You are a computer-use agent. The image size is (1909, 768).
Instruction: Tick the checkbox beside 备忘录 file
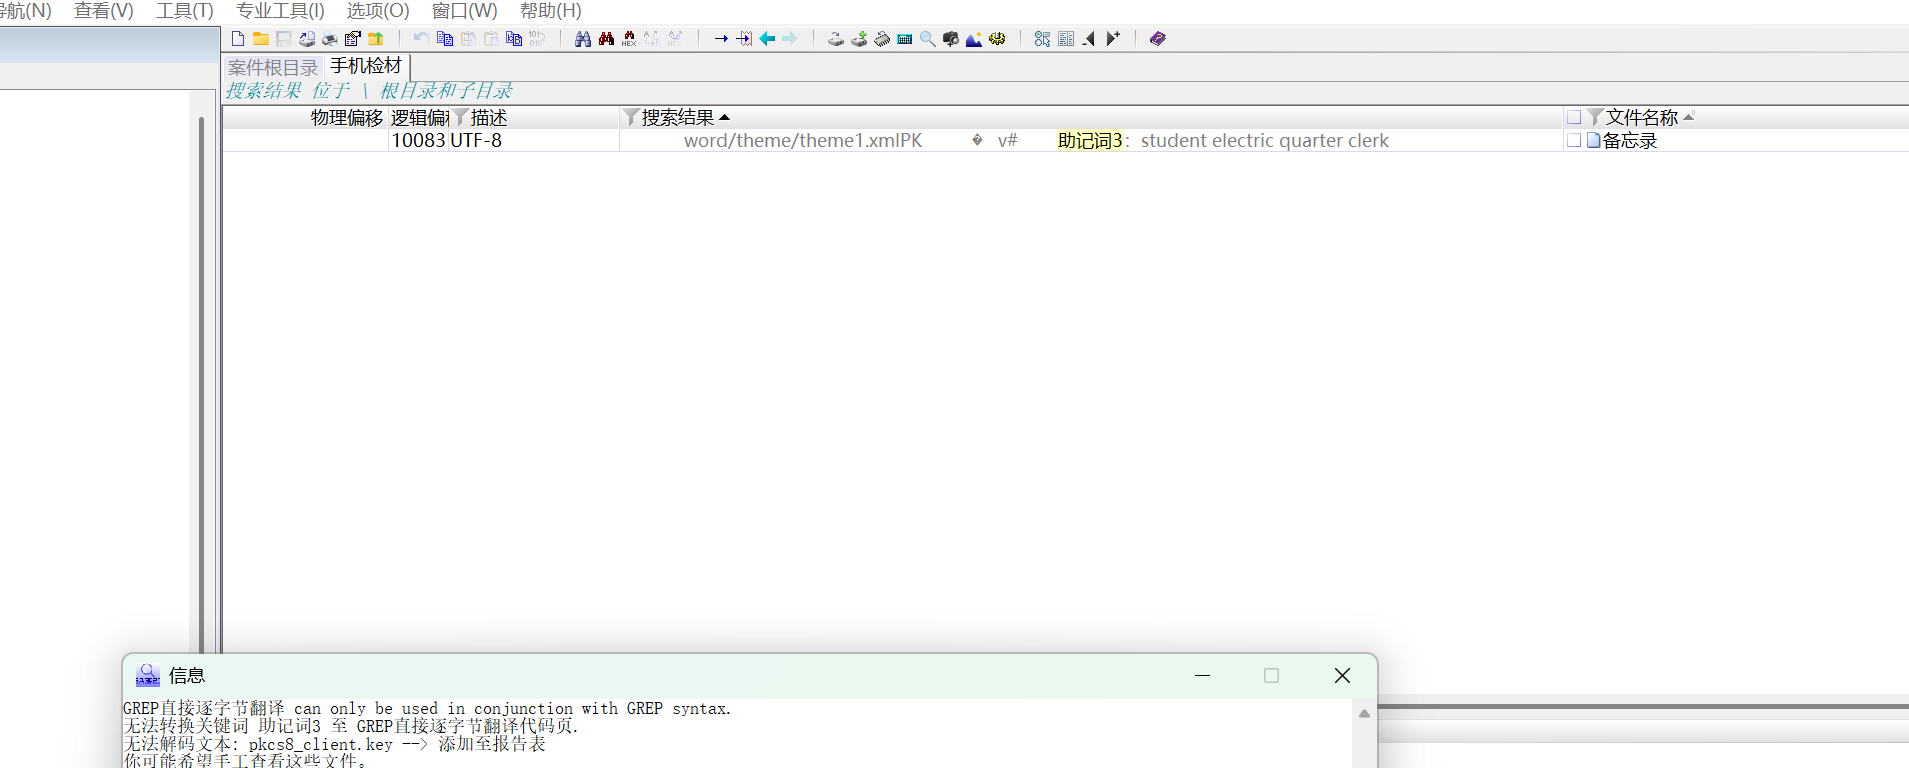[1574, 141]
